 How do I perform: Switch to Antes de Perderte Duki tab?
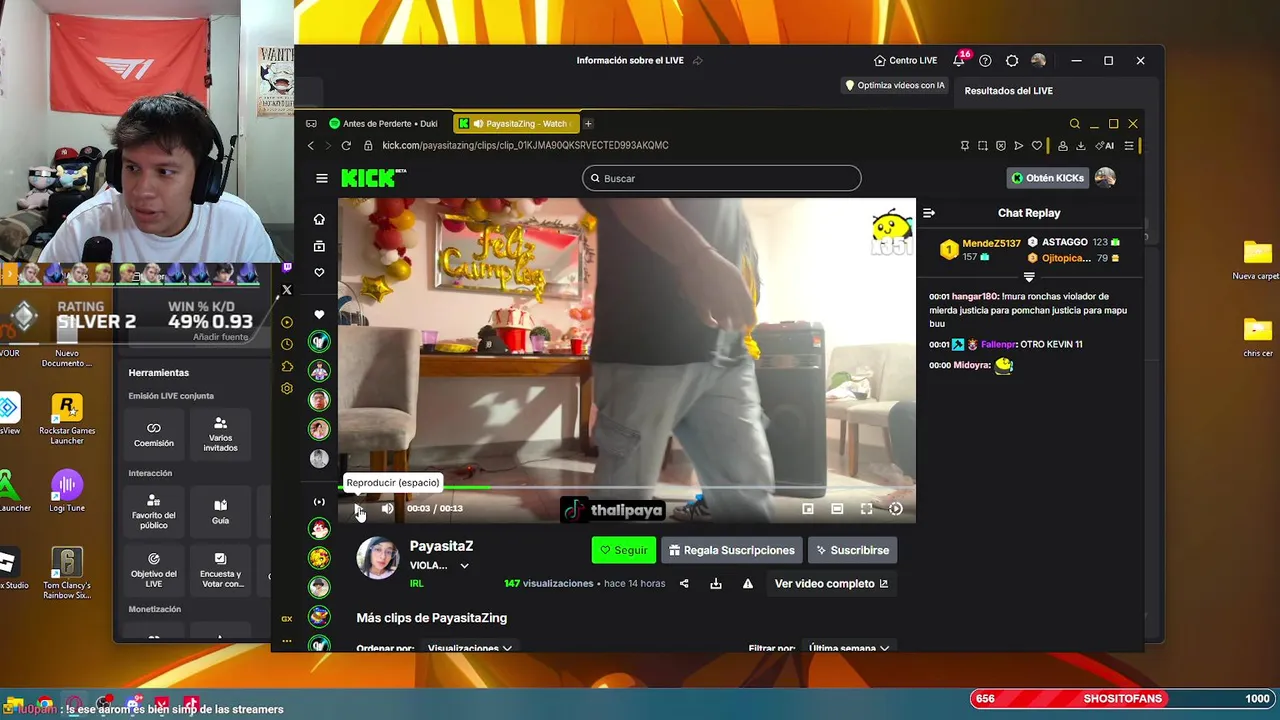pyautogui.click(x=385, y=124)
